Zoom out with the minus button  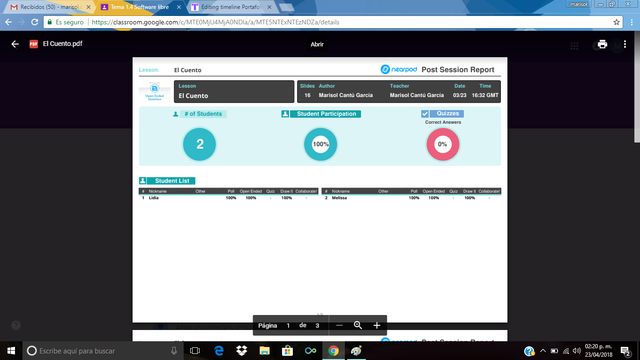339,325
